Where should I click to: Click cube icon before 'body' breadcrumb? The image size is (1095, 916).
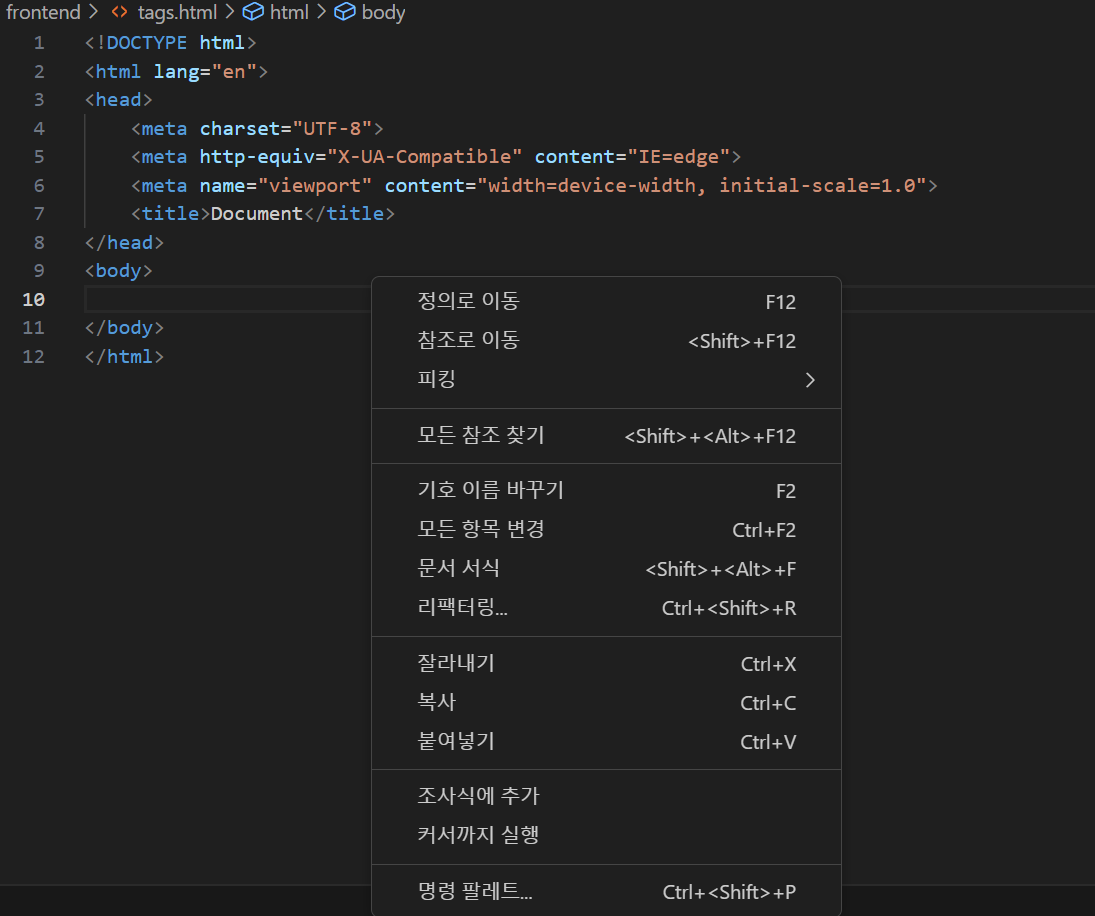pyautogui.click(x=345, y=12)
